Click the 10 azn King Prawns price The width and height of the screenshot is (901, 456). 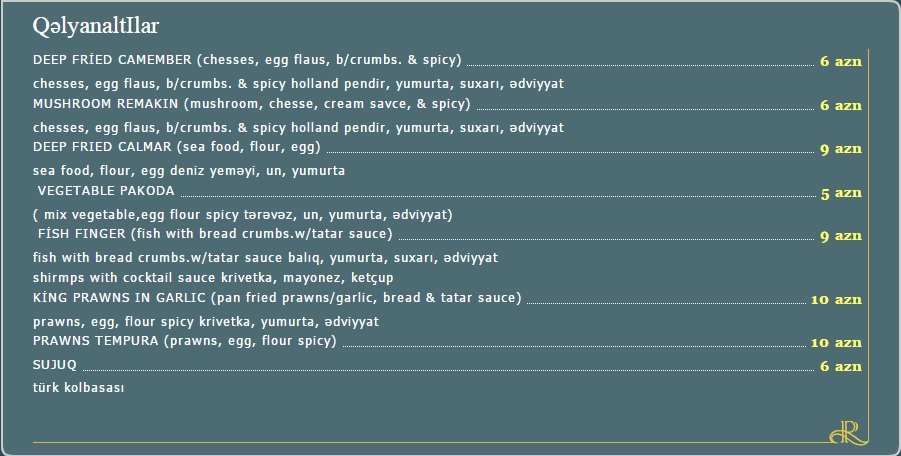[x=836, y=300]
